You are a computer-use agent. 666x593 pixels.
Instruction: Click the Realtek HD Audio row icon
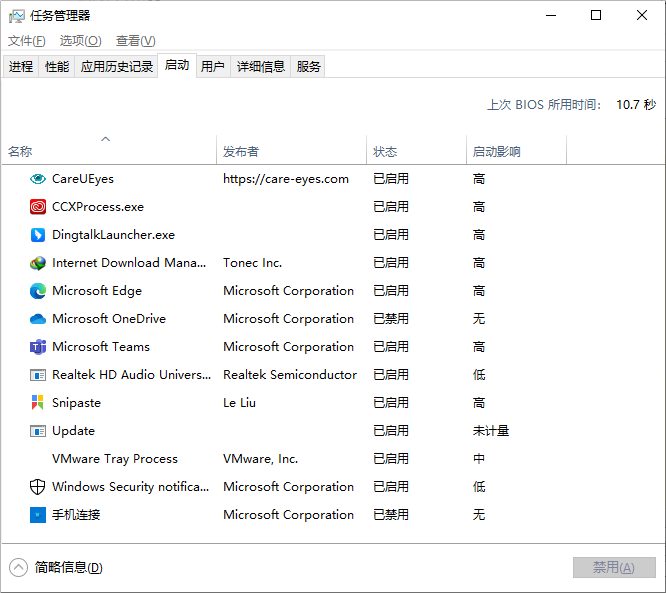pyautogui.click(x=38, y=375)
